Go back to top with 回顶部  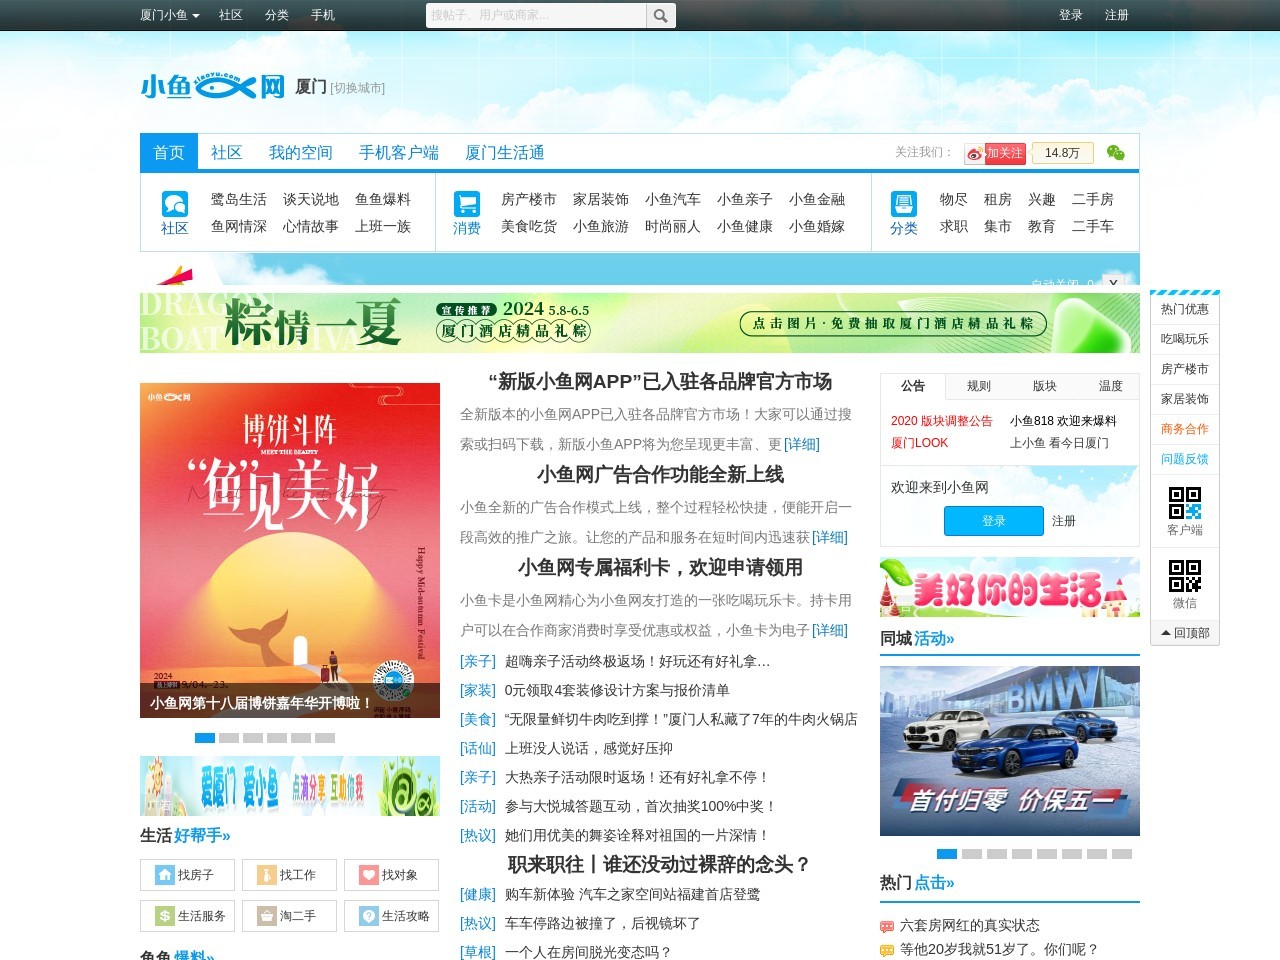click(x=1185, y=633)
